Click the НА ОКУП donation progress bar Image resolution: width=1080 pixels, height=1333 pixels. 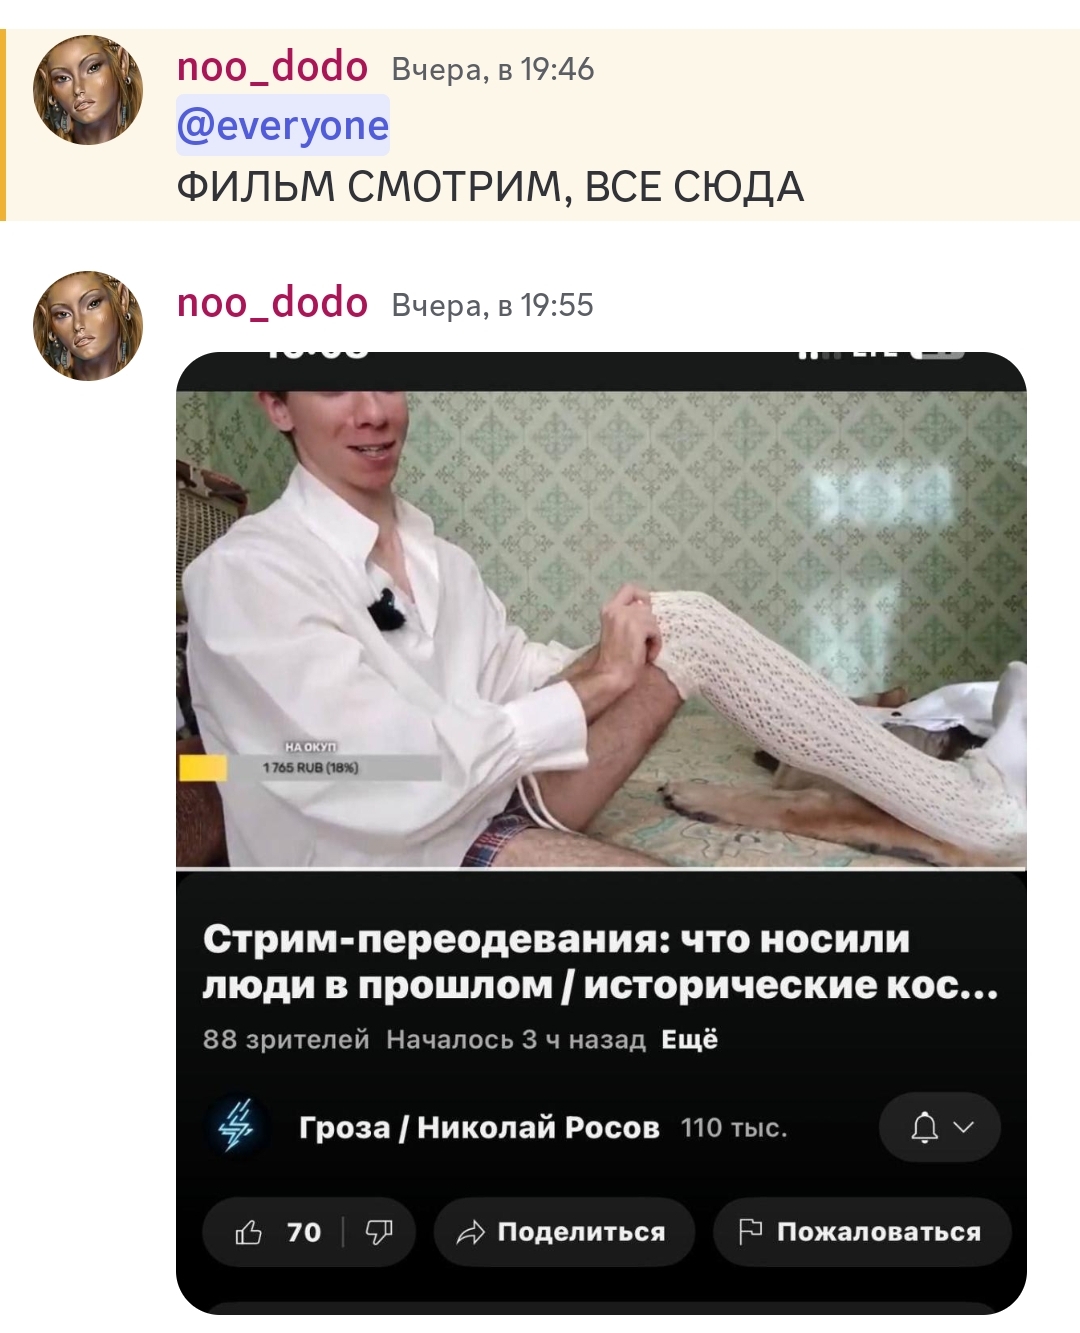click(x=310, y=768)
